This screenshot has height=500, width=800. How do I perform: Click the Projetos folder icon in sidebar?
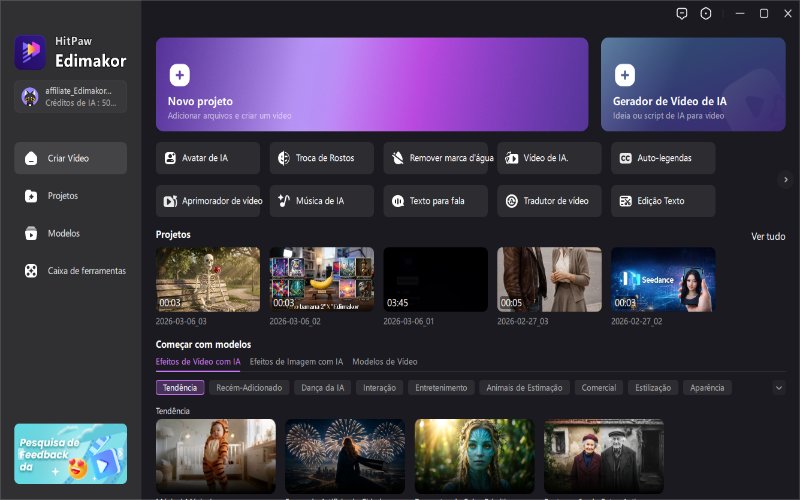click(31, 196)
